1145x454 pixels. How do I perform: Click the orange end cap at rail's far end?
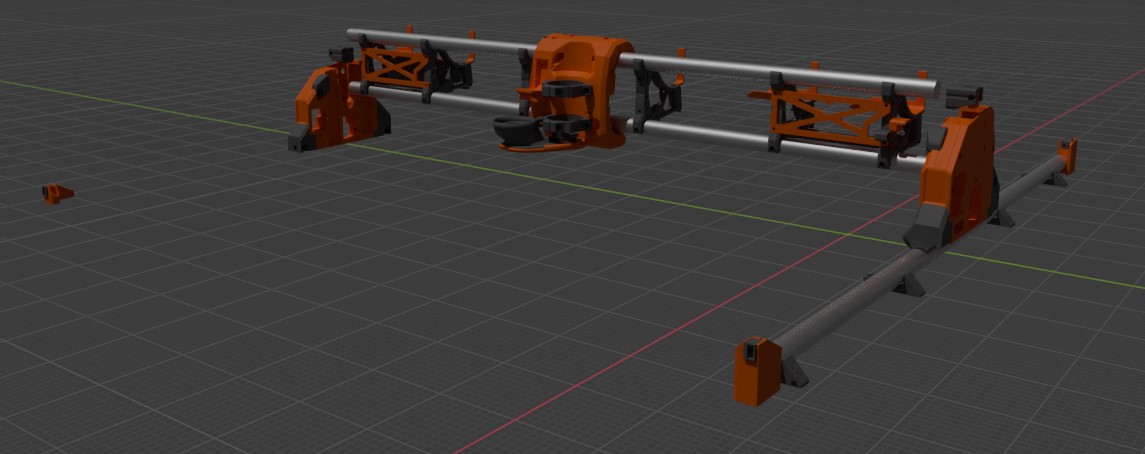(x=1067, y=157)
